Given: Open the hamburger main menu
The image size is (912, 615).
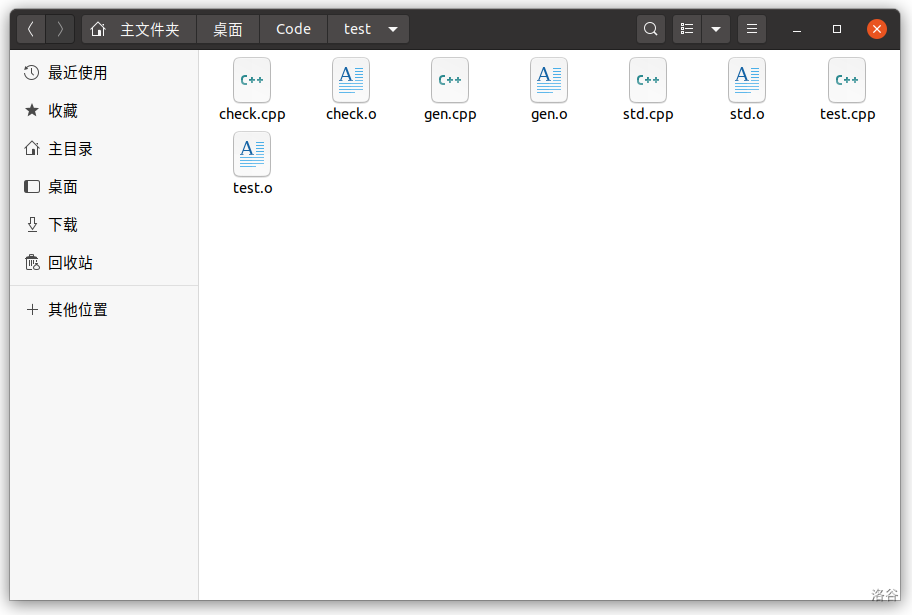Looking at the screenshot, I should pos(752,29).
